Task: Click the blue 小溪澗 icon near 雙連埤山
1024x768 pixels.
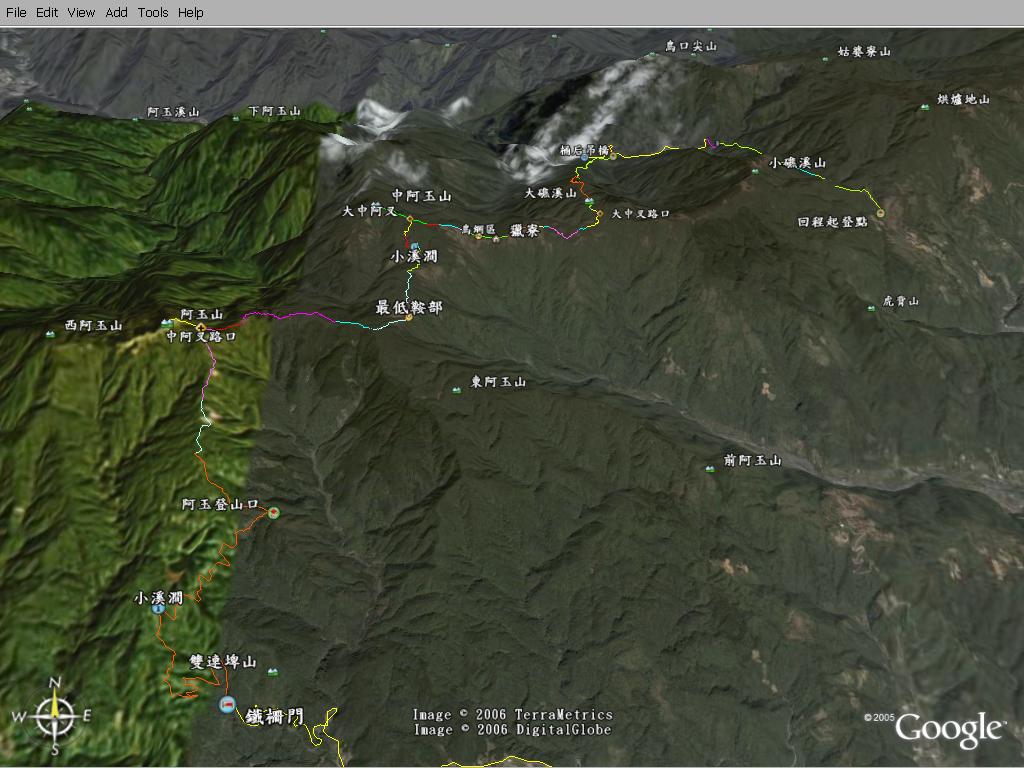Action: 158,608
